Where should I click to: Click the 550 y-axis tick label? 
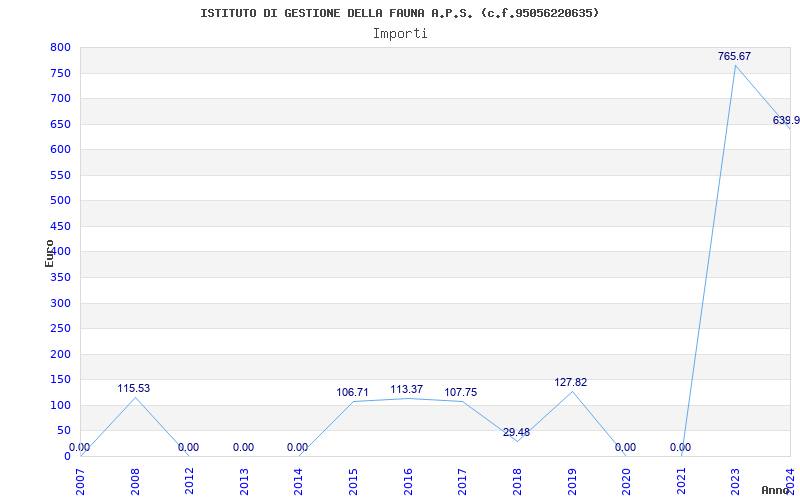60,176
